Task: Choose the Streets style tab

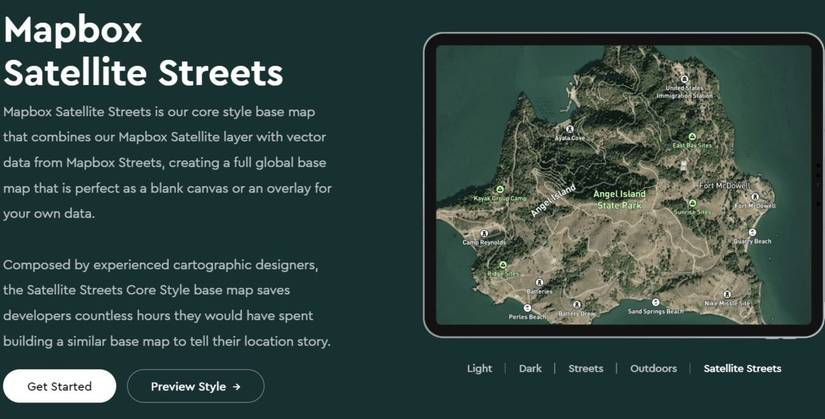Action: click(586, 368)
